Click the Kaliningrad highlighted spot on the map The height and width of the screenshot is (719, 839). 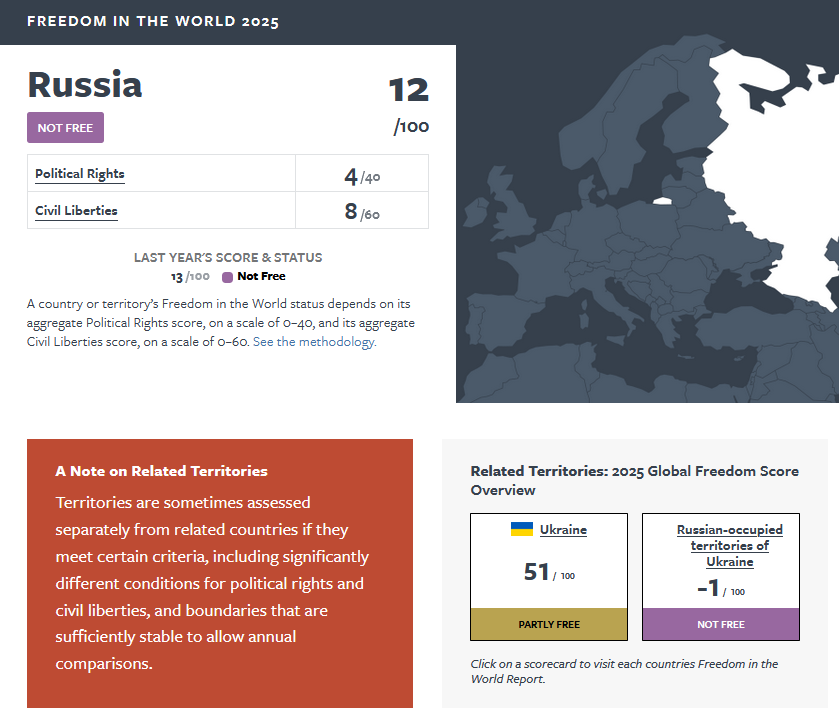pyautogui.click(x=662, y=201)
